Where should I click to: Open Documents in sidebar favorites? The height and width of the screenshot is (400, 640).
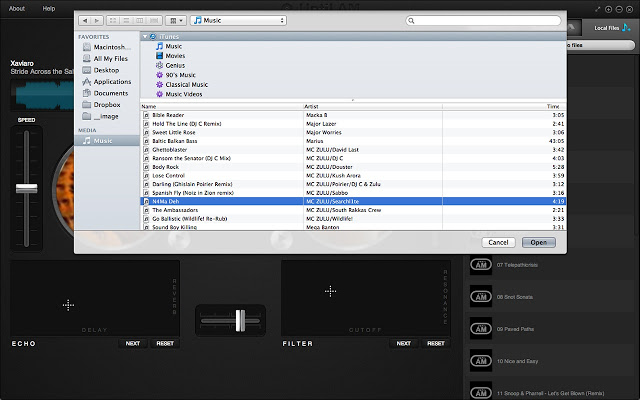tap(105, 93)
